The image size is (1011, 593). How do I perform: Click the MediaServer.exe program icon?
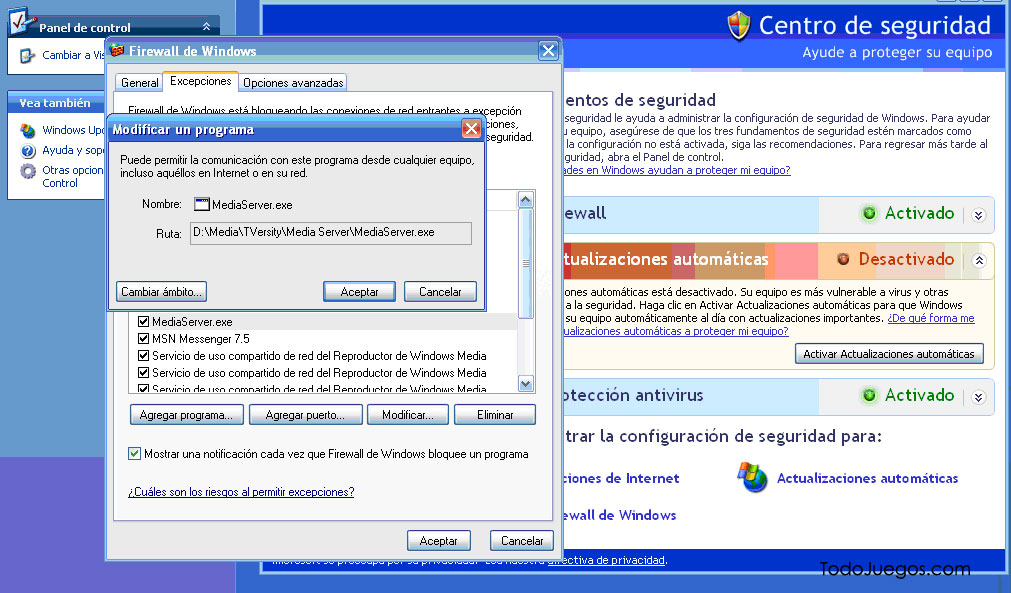(202, 204)
